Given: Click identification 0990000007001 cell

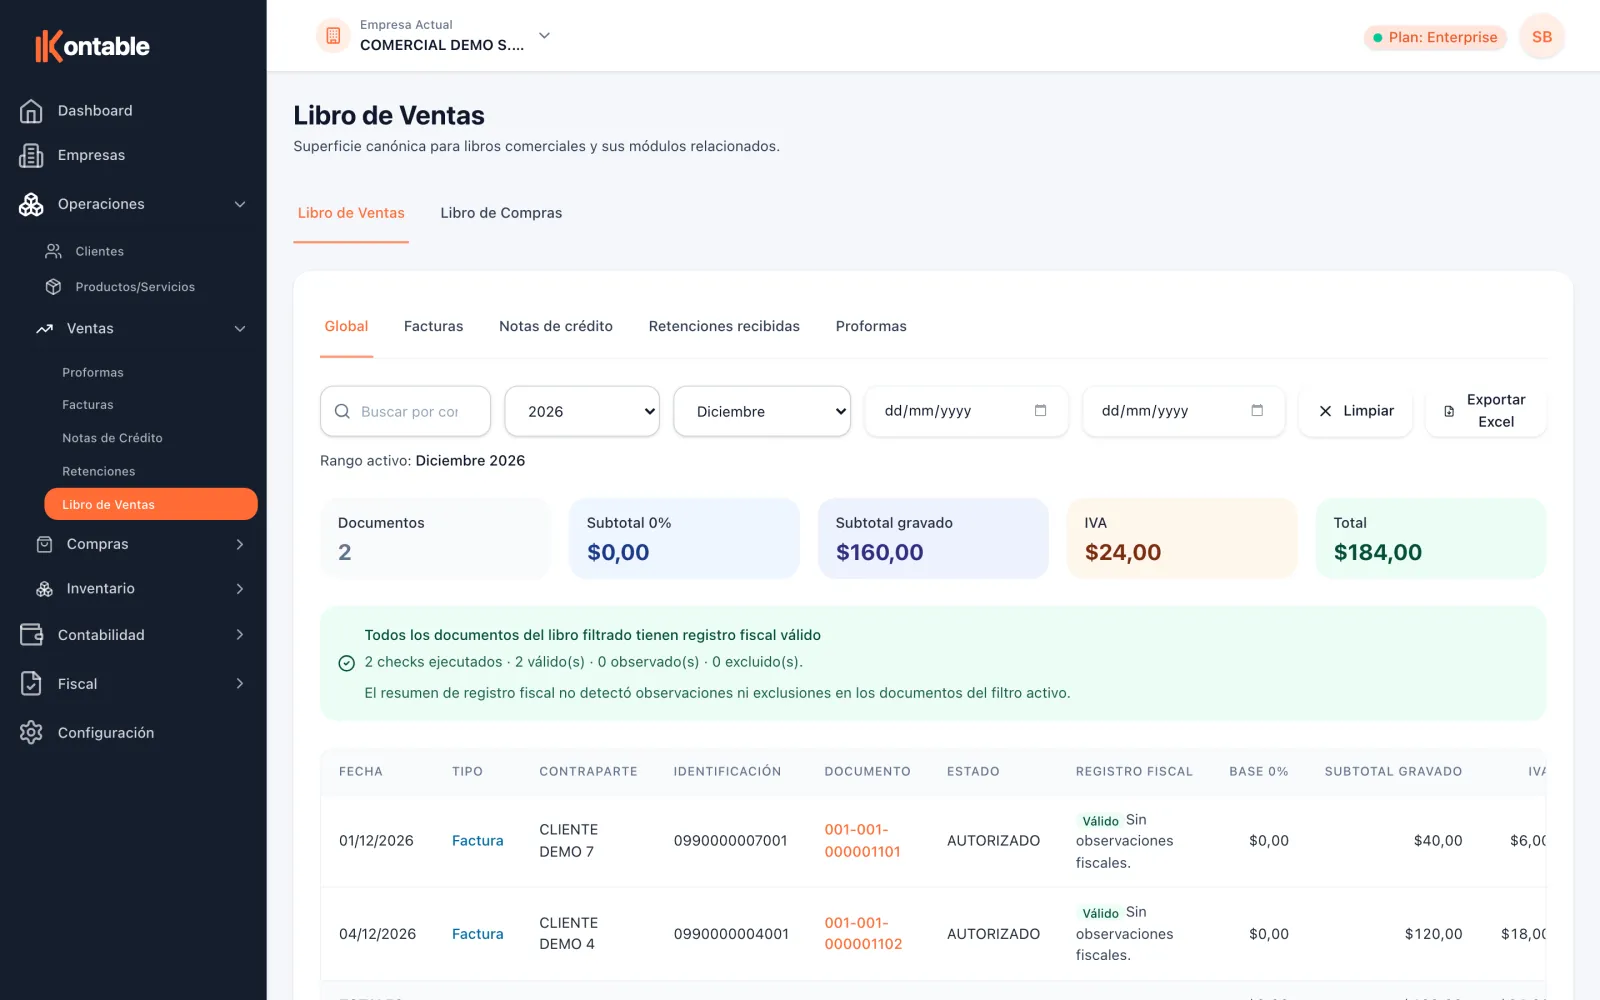Looking at the screenshot, I should pyautogui.click(x=731, y=841).
